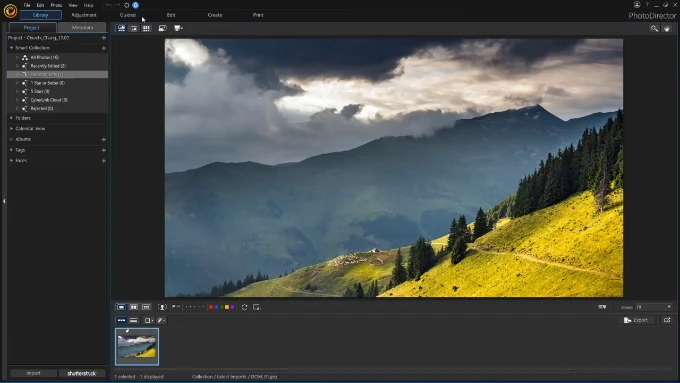
Task: Click the blue notification badge icon
Action: point(135,5)
